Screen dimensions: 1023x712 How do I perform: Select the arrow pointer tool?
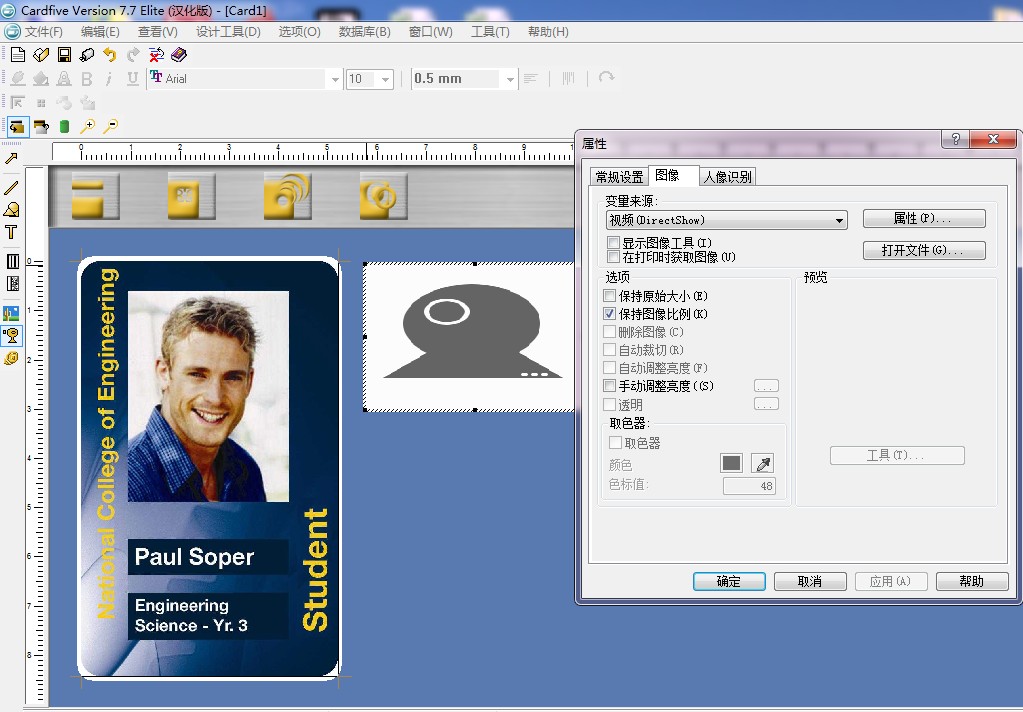click(x=11, y=159)
